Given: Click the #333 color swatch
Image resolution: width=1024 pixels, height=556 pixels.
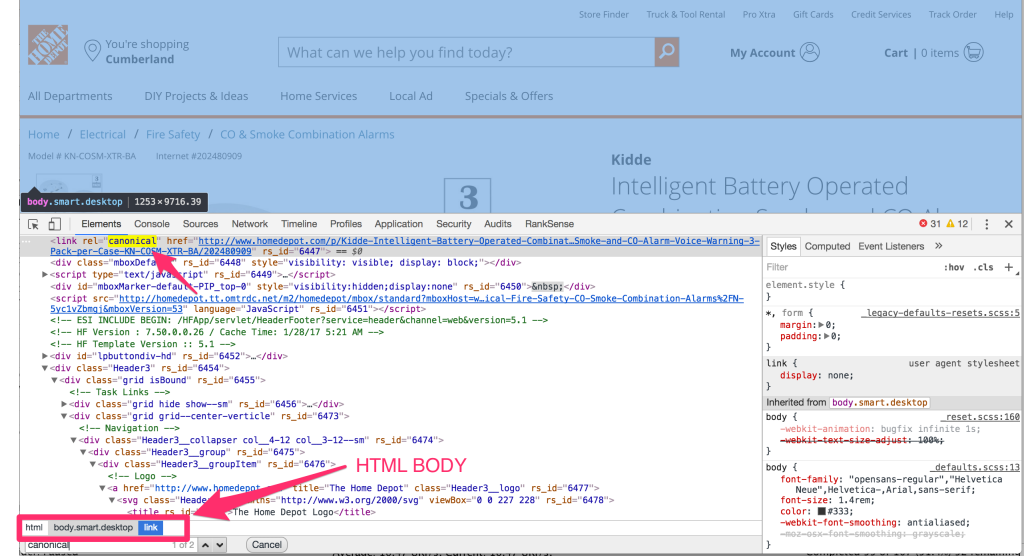Looking at the screenshot, I should (822, 511).
